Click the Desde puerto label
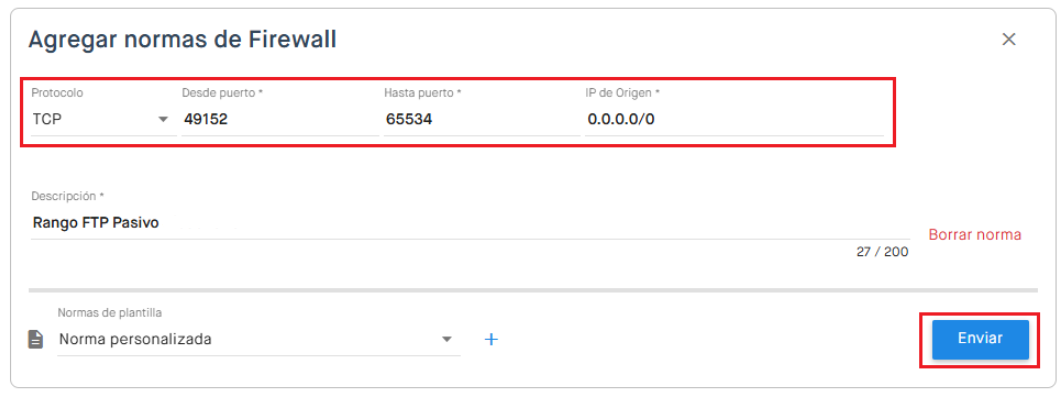Image resolution: width=1059 pixels, height=393 pixels. tap(222, 93)
